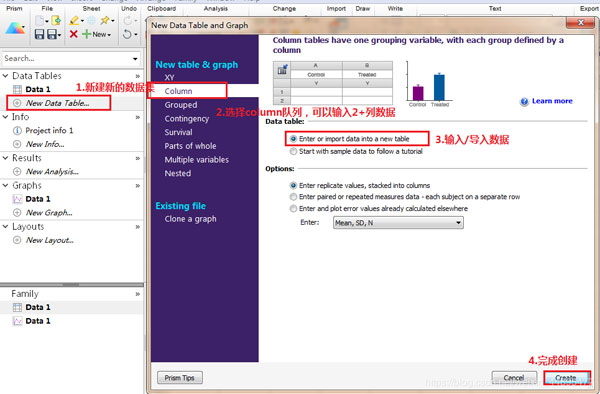Image resolution: width=600 pixels, height=394 pixels.
Task: Collapse the Results section
Action: 5,158
